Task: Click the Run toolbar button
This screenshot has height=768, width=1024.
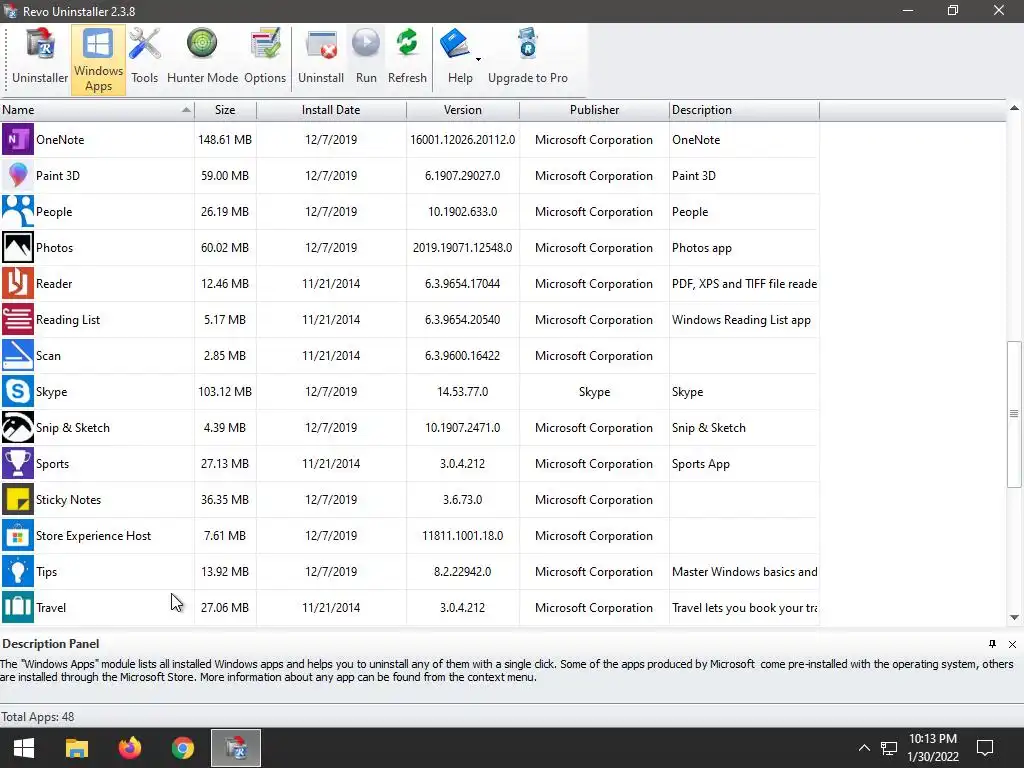Action: click(366, 59)
